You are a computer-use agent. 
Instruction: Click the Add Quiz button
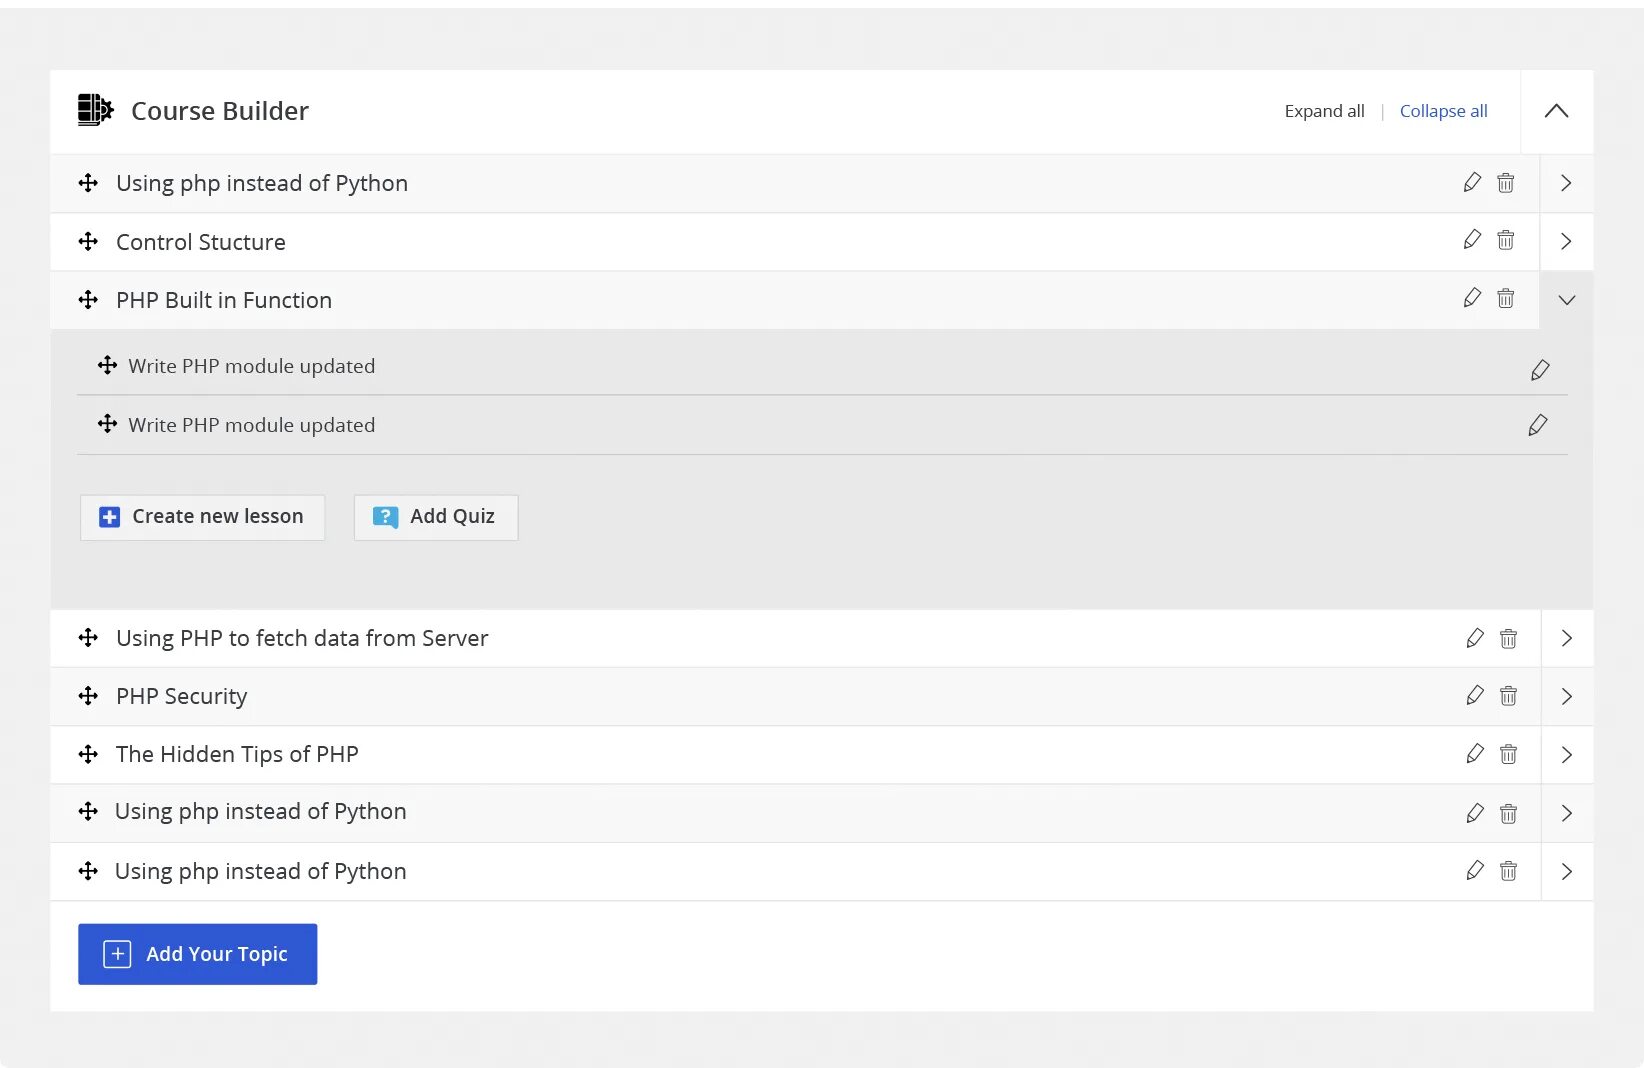[x=436, y=517]
